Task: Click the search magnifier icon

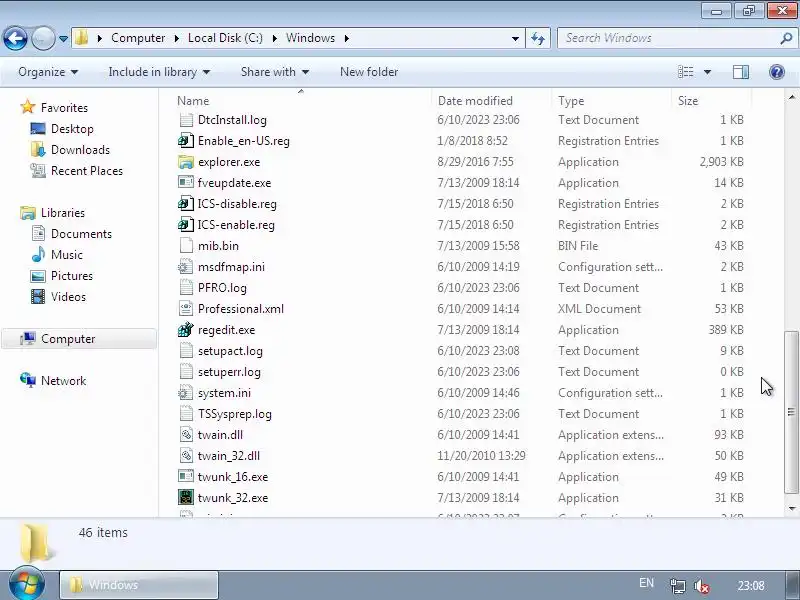Action: [x=786, y=38]
